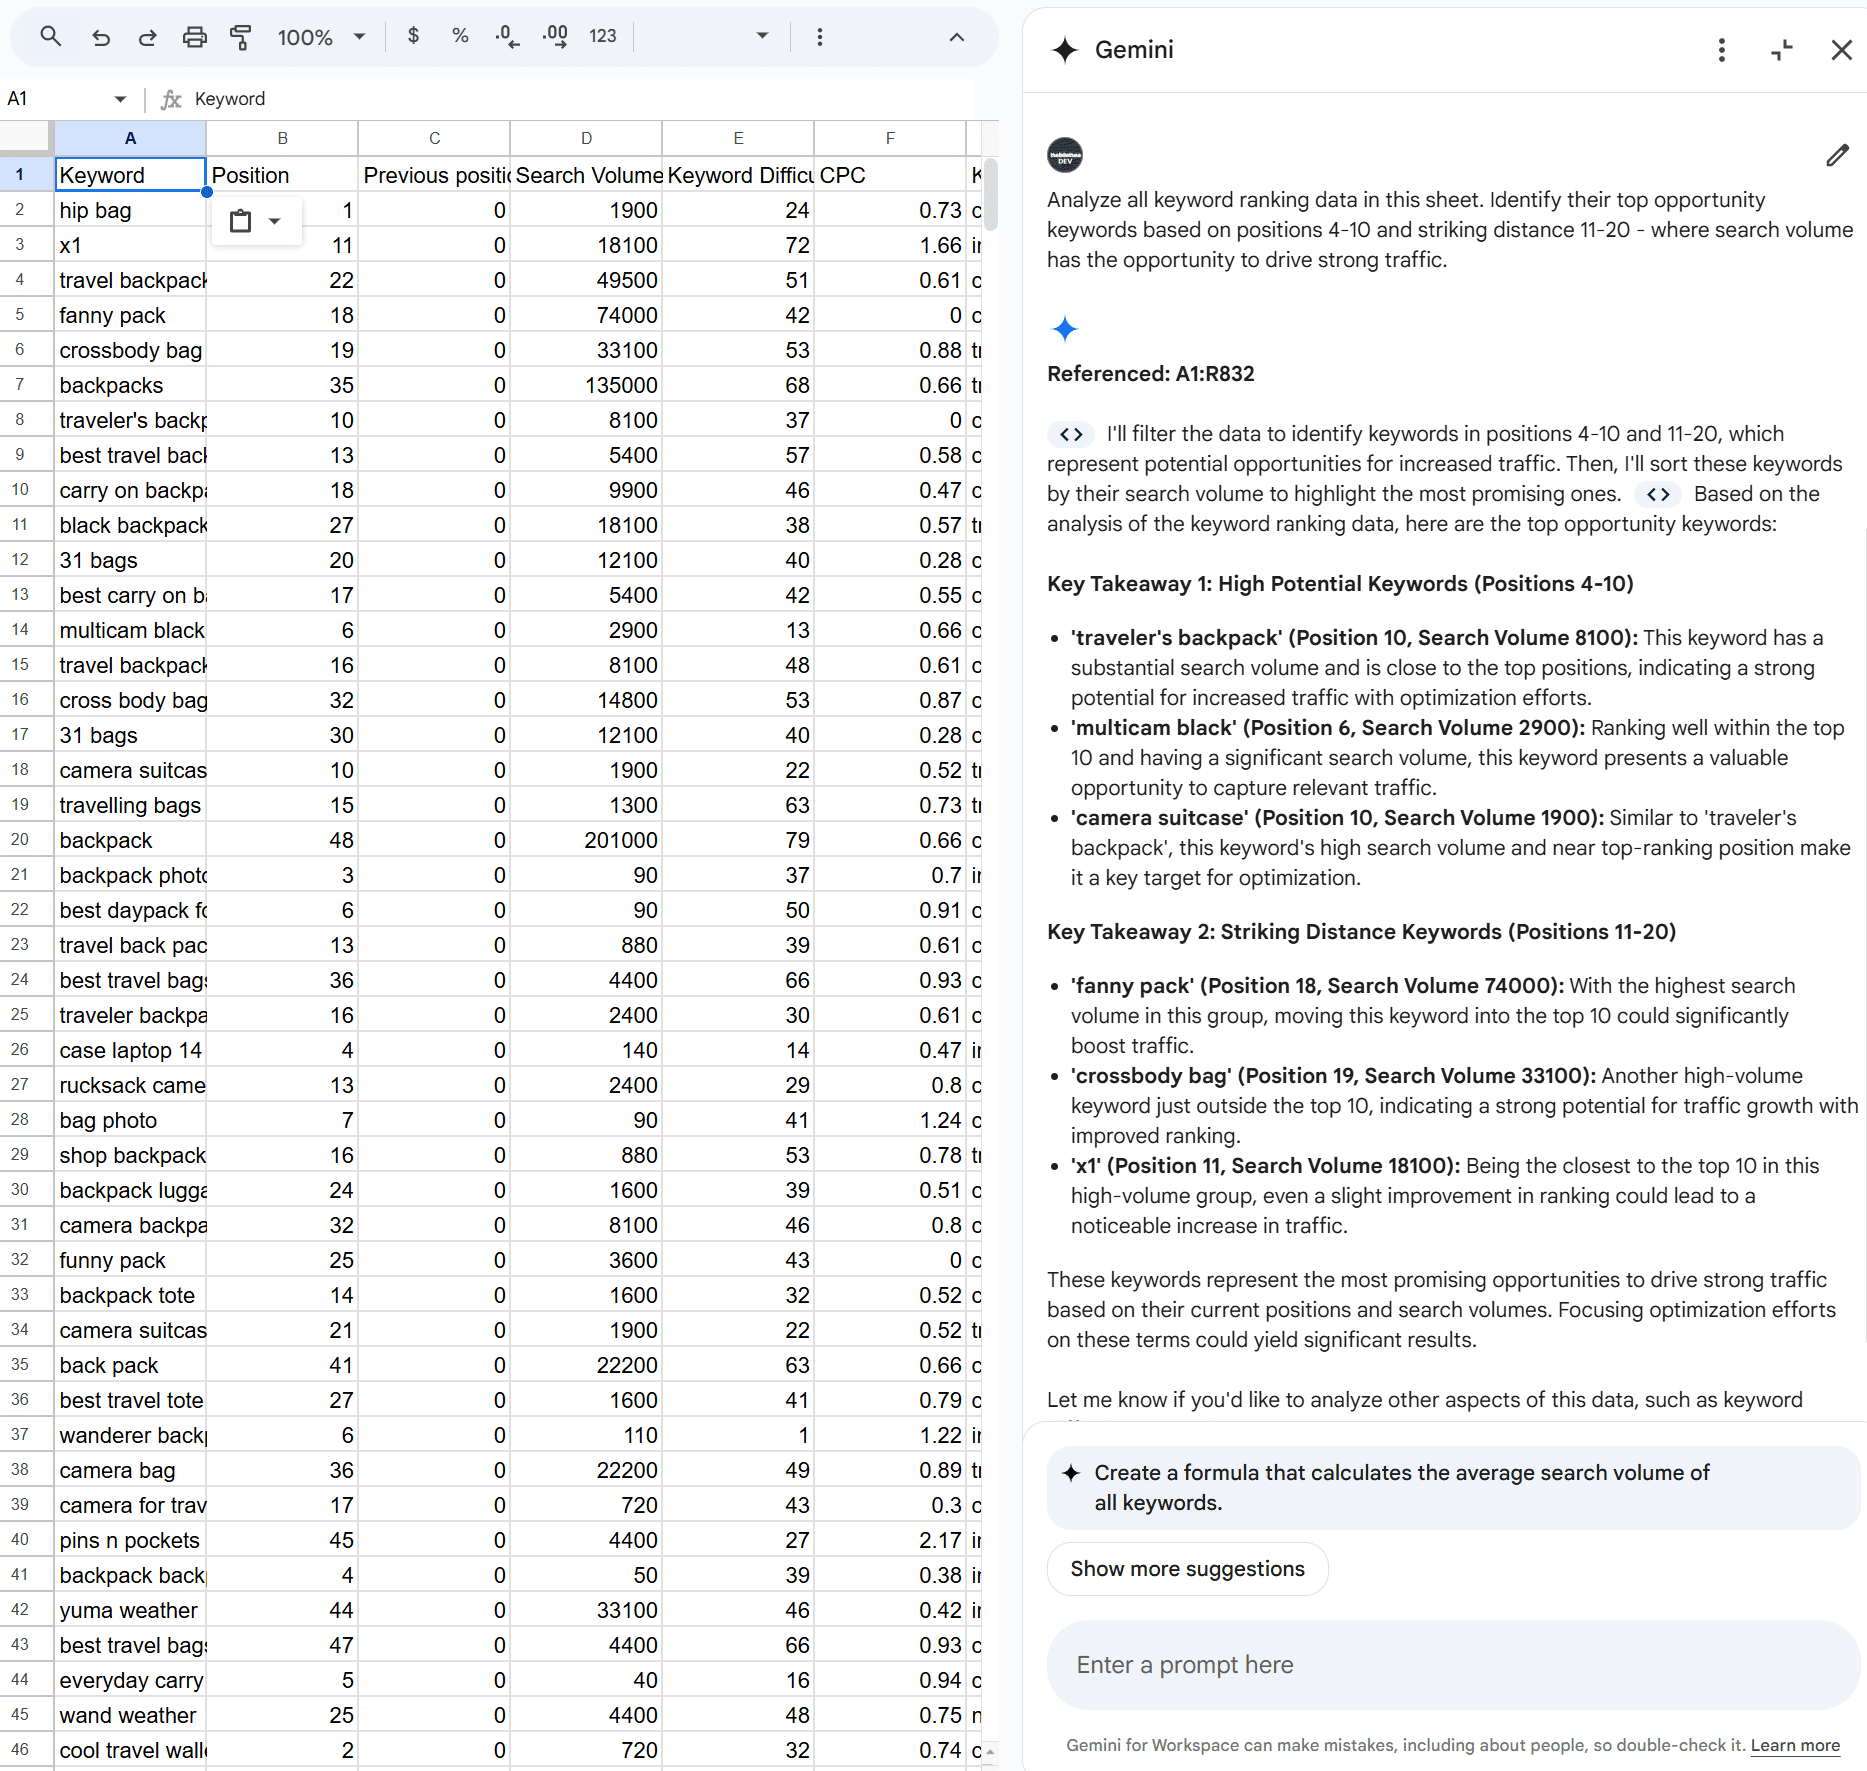This screenshot has width=1867, height=1771.
Task: Close the Gemini panel
Action: coord(1841,50)
